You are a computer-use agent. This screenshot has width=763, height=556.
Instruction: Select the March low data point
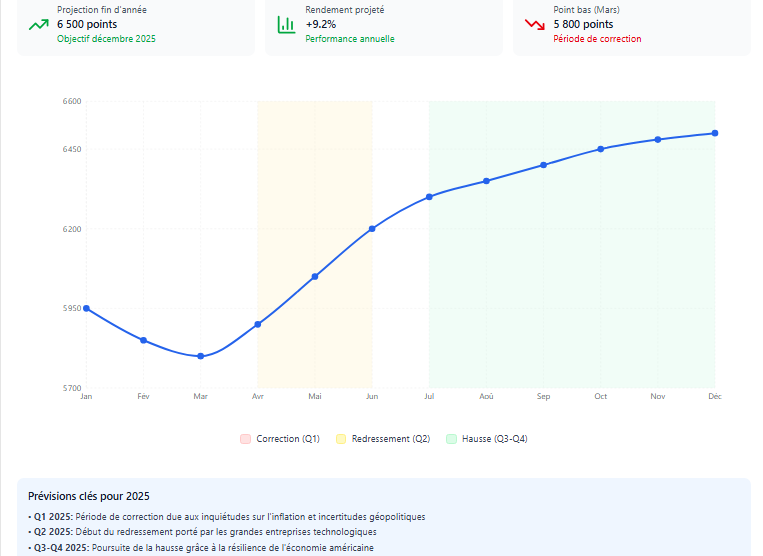pos(201,356)
